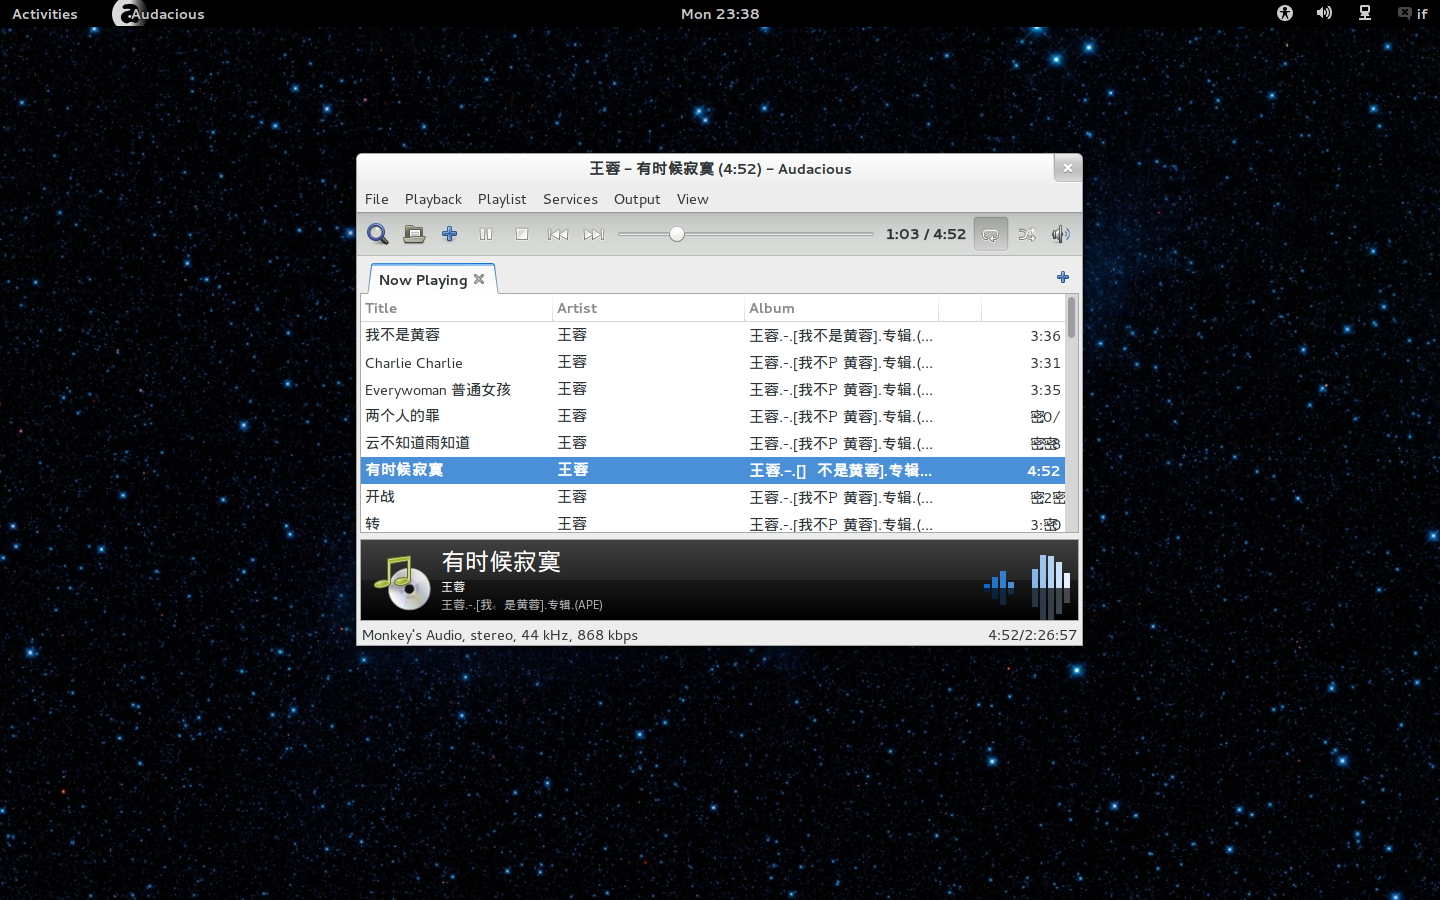Select the song 两个人的罪
This screenshot has width=1440, height=900.
coord(402,416)
